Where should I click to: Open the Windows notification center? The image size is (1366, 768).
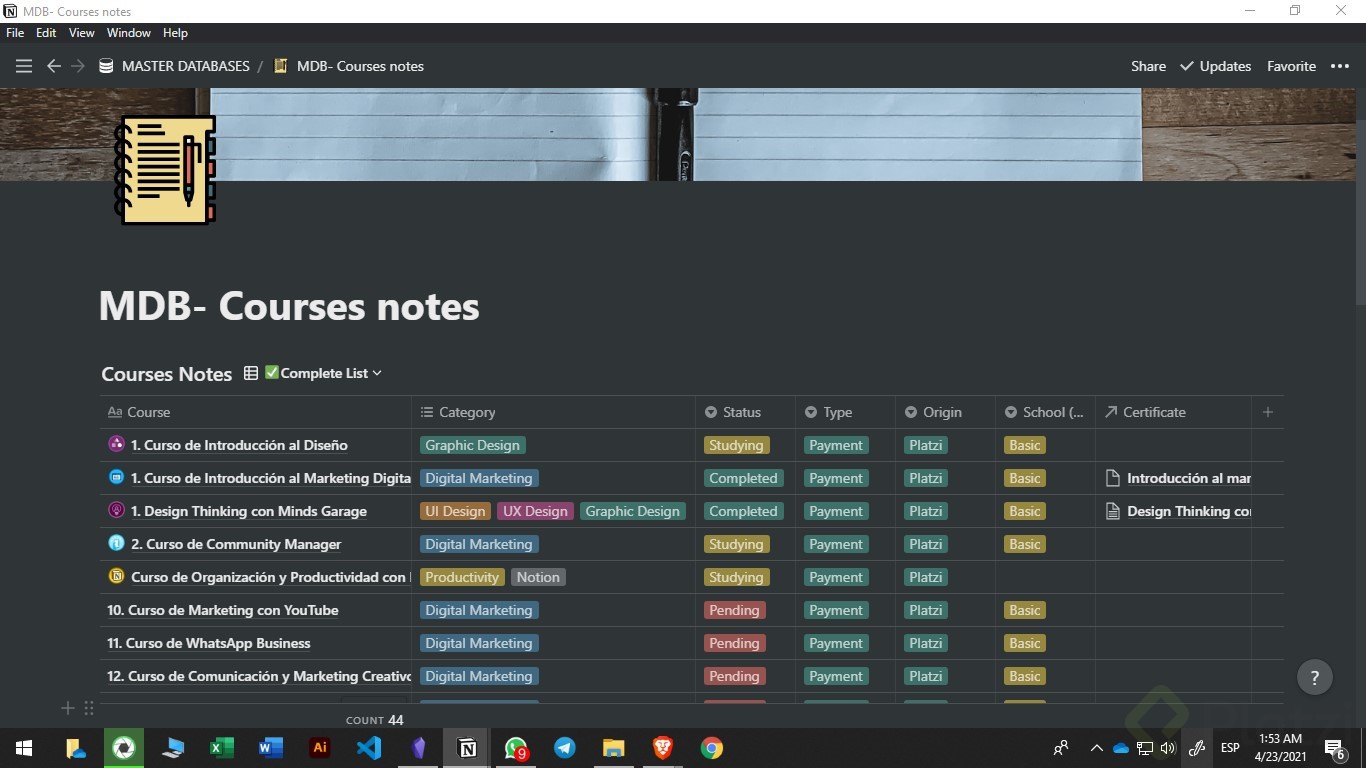coord(1334,748)
